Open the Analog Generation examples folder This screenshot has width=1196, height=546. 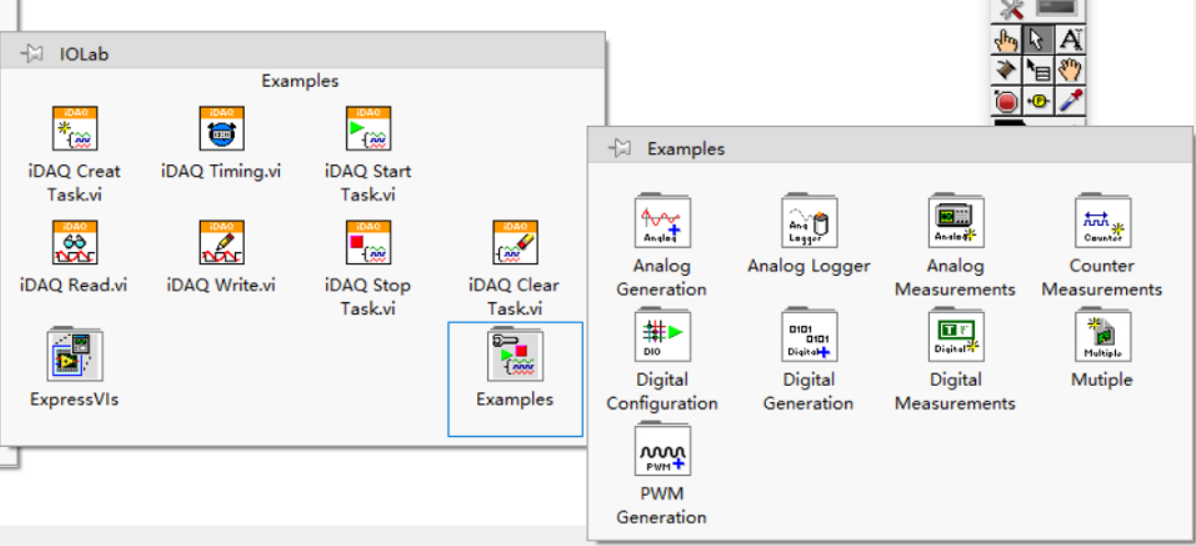[662, 221]
